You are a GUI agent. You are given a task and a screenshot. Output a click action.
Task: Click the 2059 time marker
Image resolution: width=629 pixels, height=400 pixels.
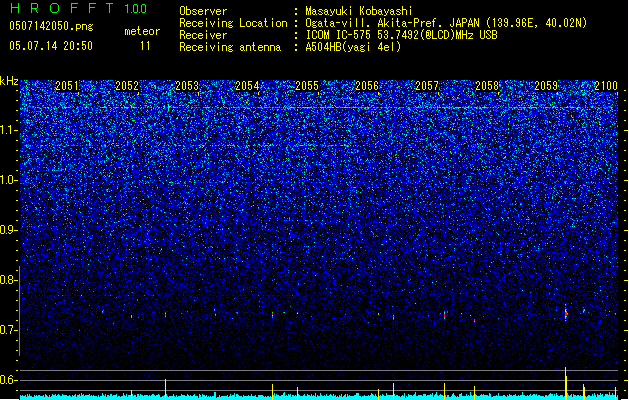coord(546,86)
